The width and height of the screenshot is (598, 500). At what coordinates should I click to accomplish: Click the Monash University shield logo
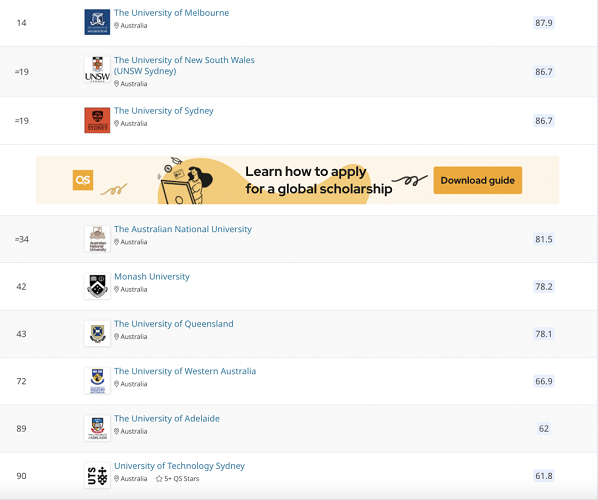click(97, 286)
